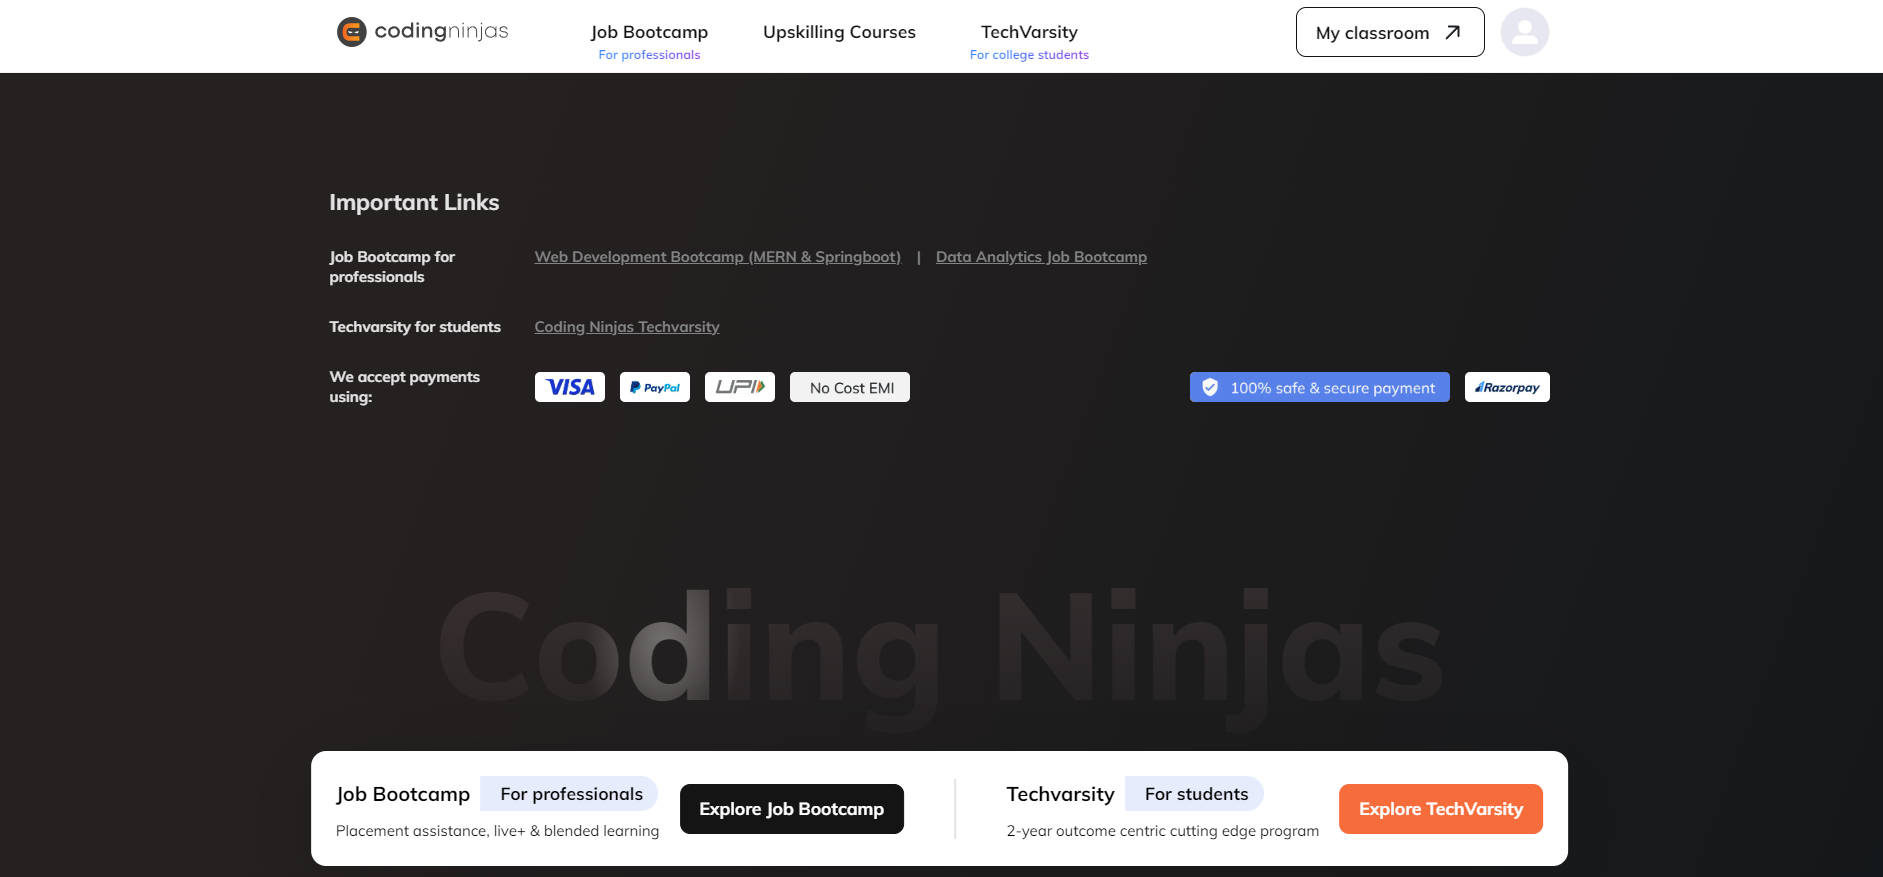The width and height of the screenshot is (1883, 877).
Task: Open Upskilling Courses in the navigation
Action: [x=839, y=32]
